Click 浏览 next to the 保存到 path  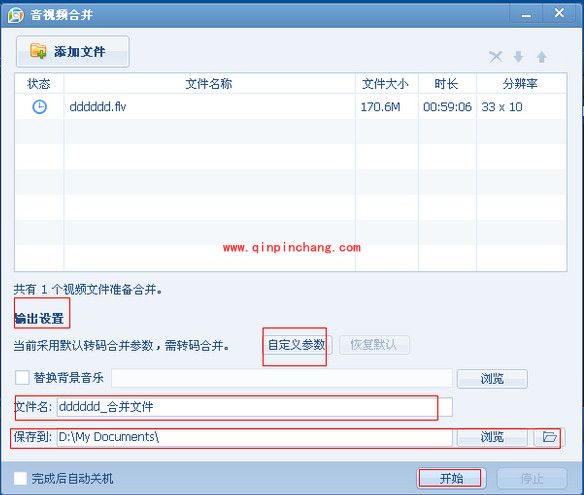pos(492,437)
